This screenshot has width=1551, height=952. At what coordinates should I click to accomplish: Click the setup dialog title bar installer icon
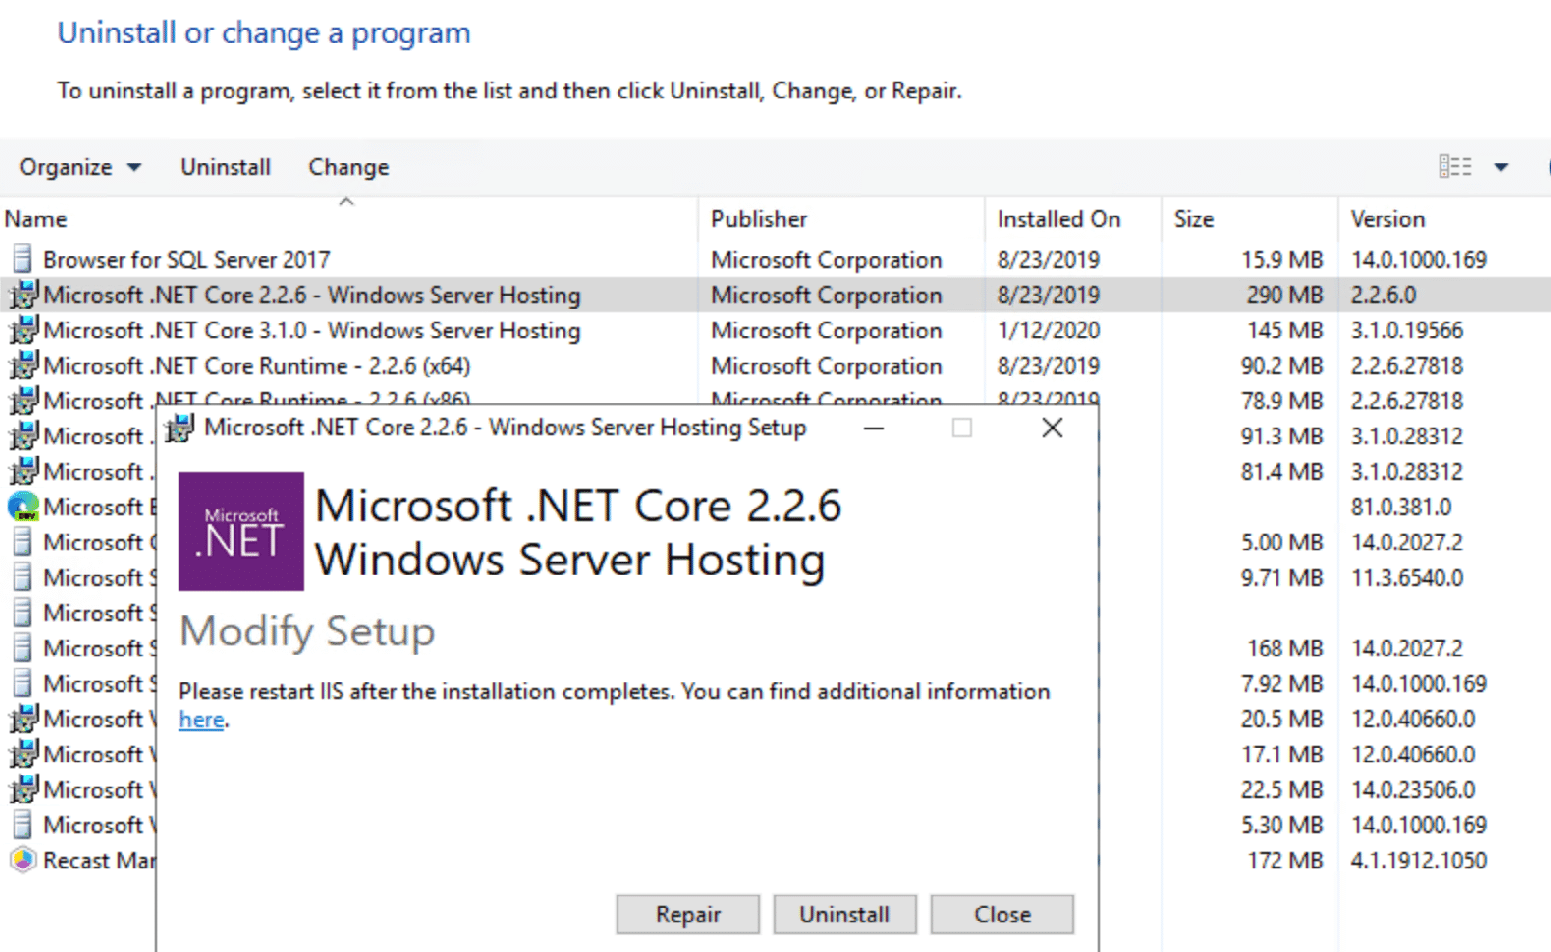pos(180,428)
